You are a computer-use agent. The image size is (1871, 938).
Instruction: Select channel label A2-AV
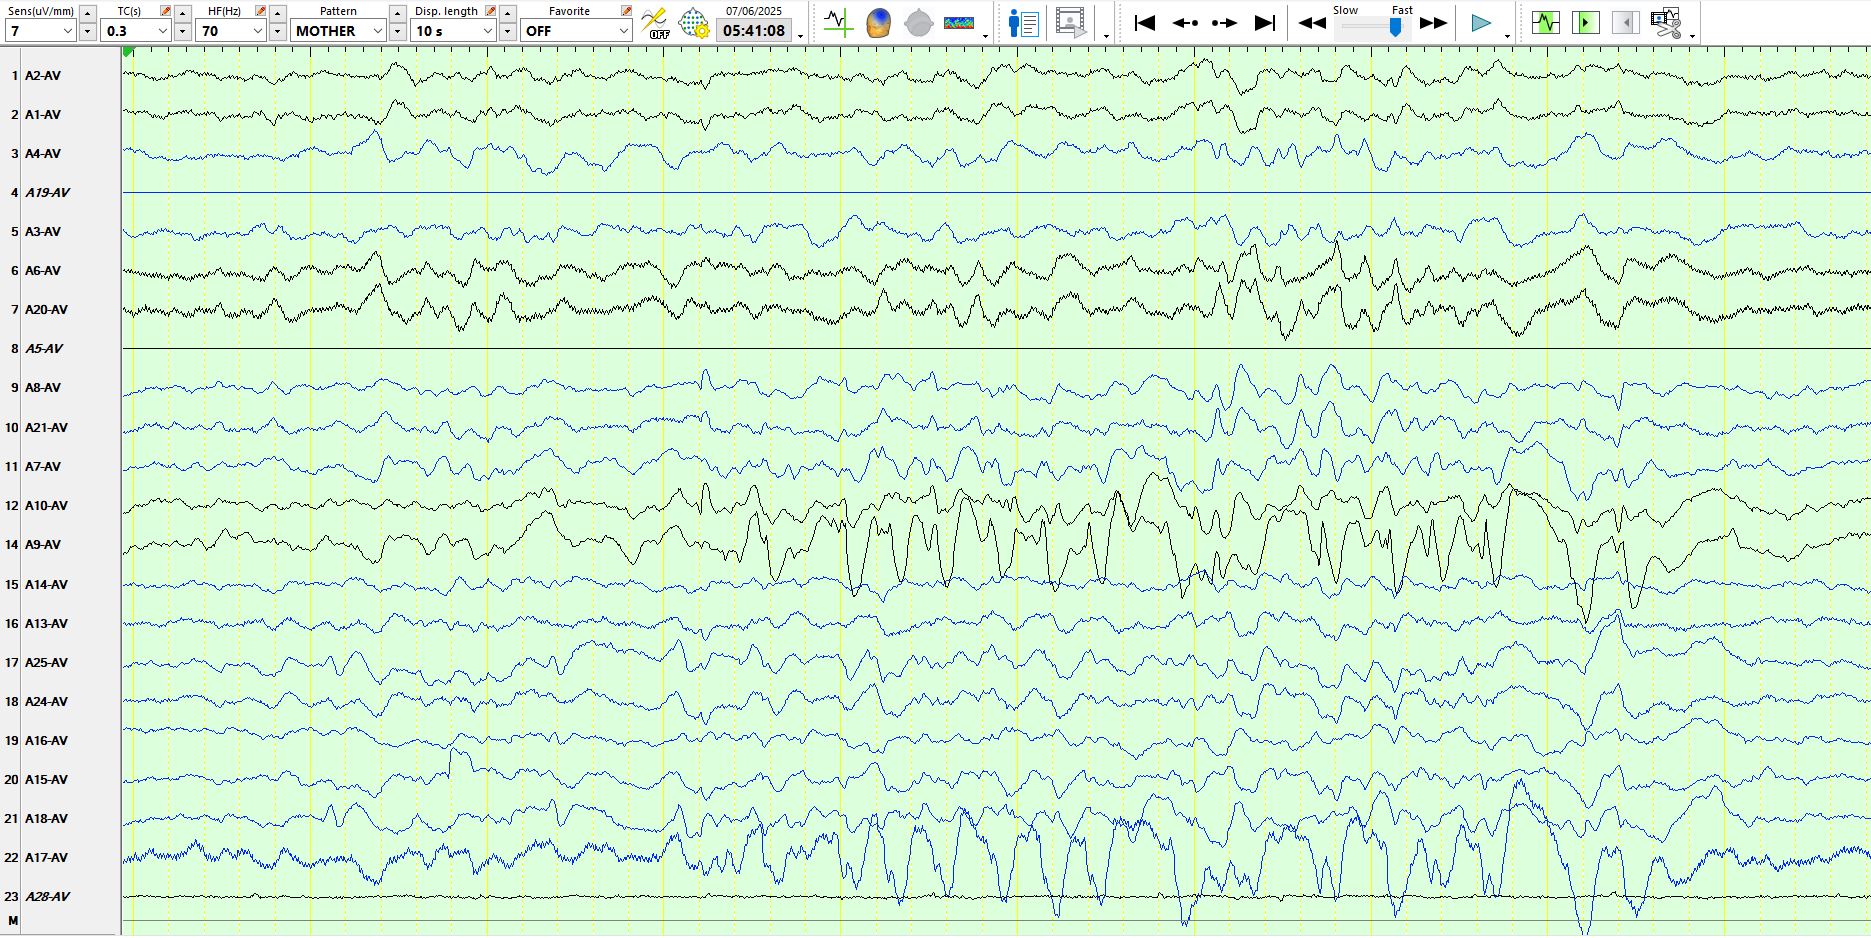coord(43,75)
